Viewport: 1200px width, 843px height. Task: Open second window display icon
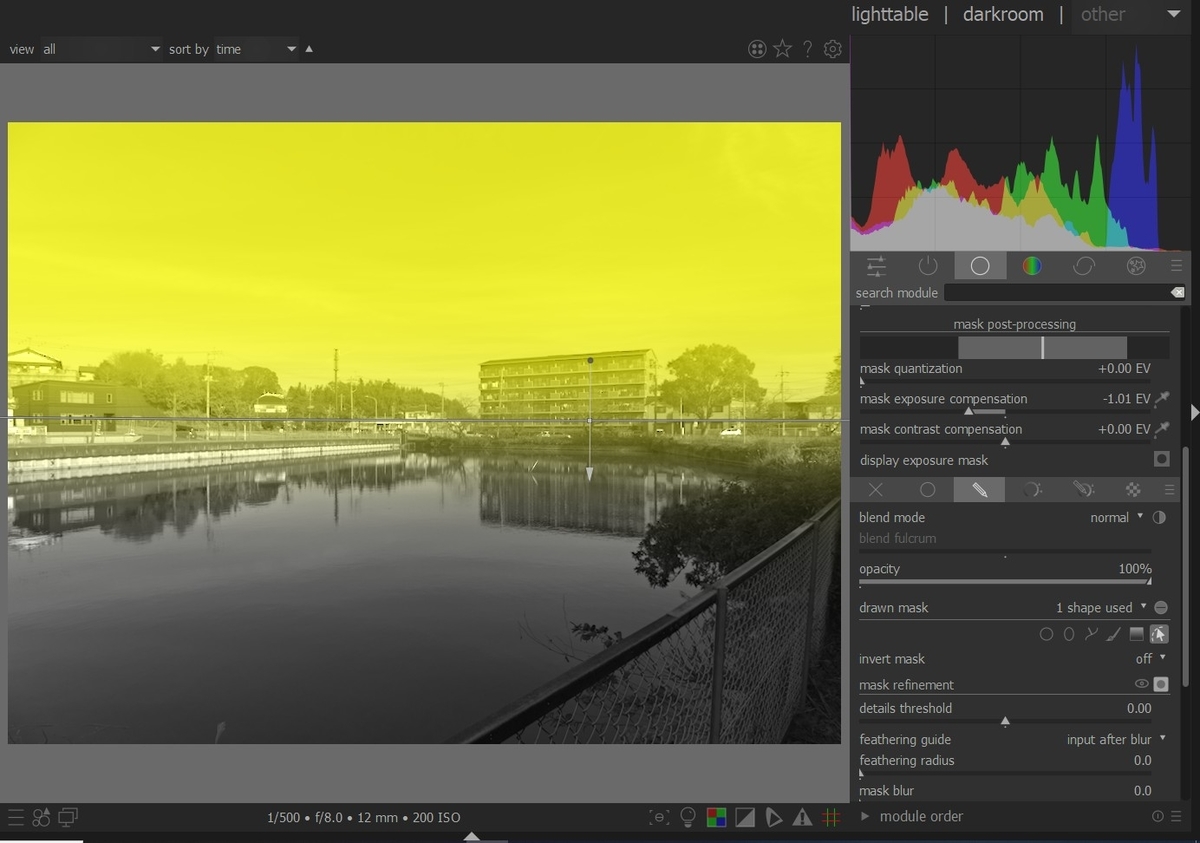pos(68,817)
